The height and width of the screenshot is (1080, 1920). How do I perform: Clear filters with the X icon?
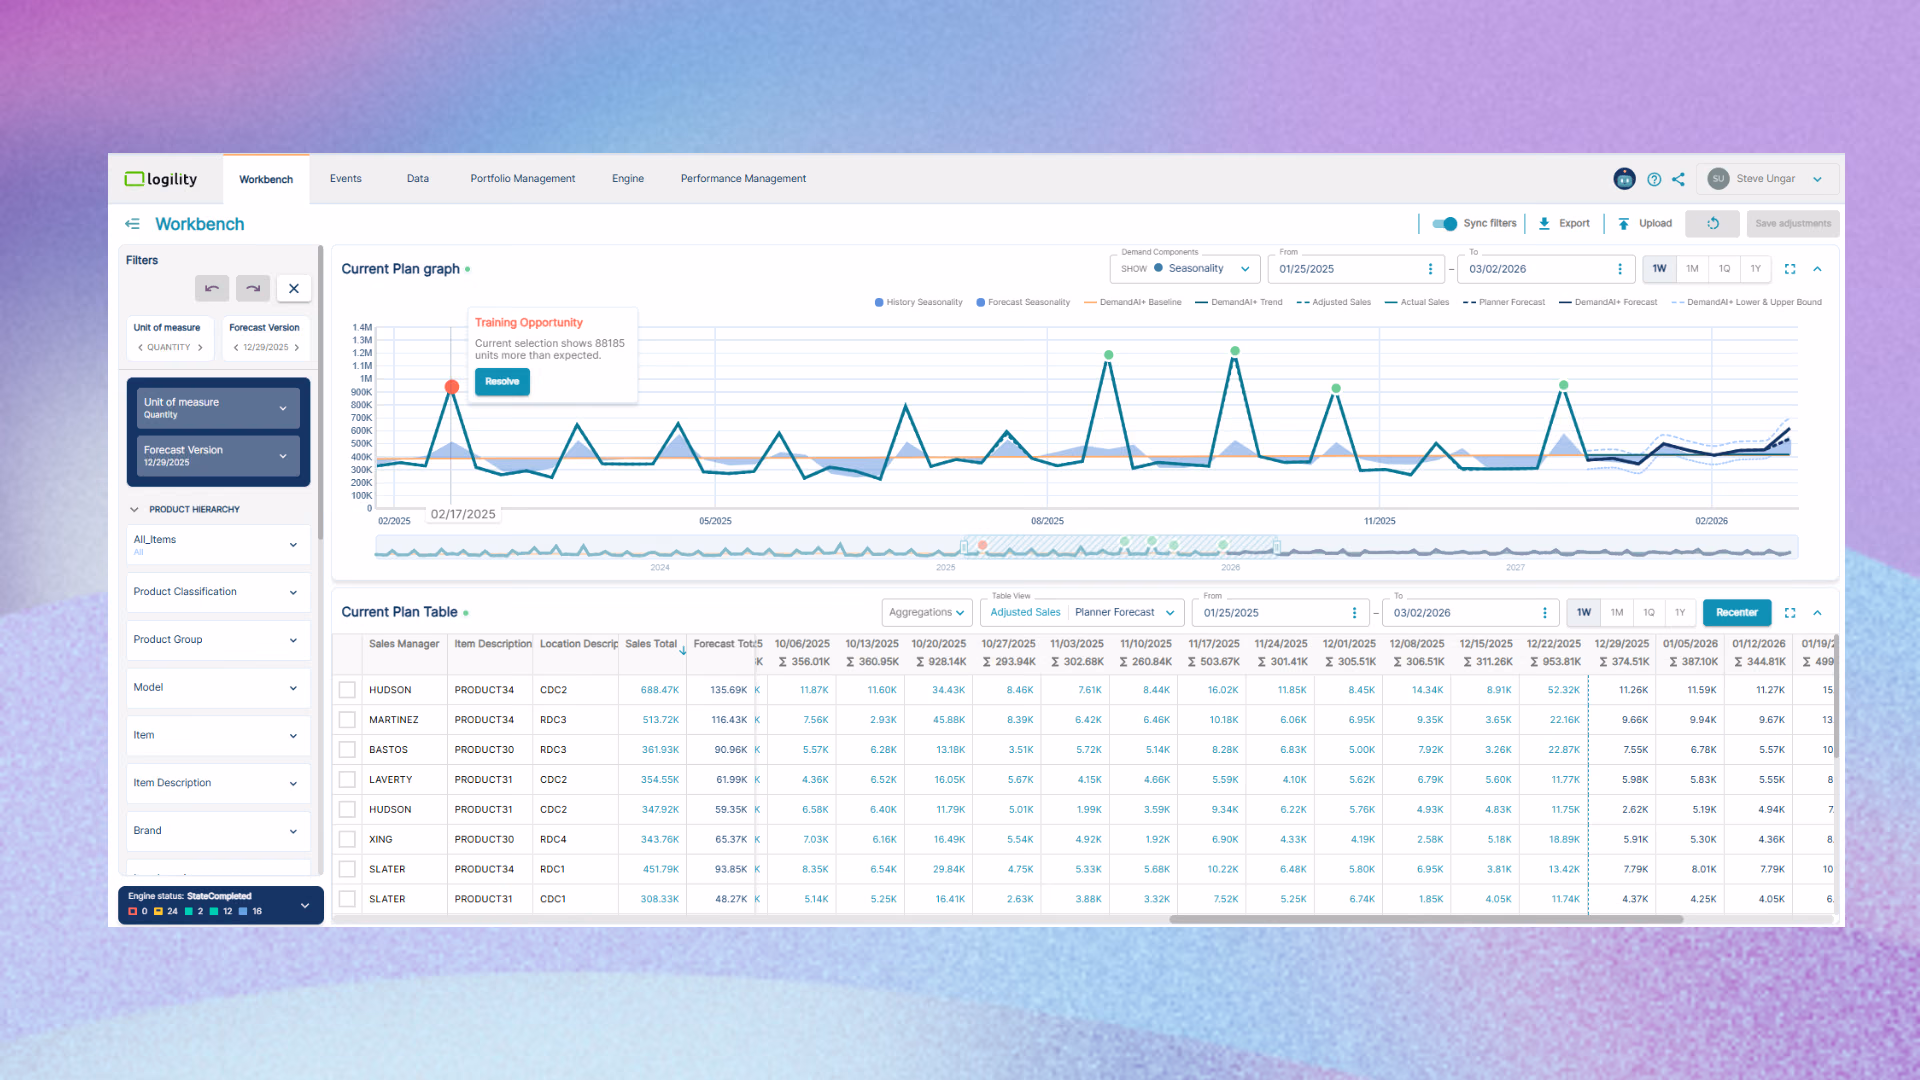pyautogui.click(x=294, y=288)
